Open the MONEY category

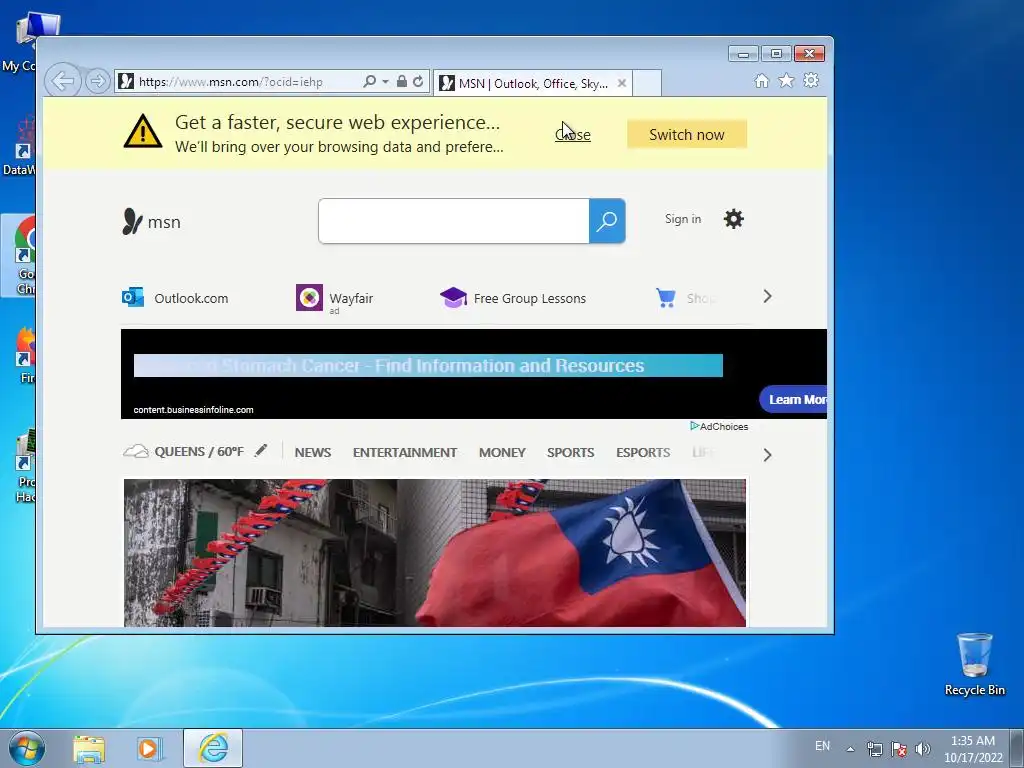(x=502, y=453)
